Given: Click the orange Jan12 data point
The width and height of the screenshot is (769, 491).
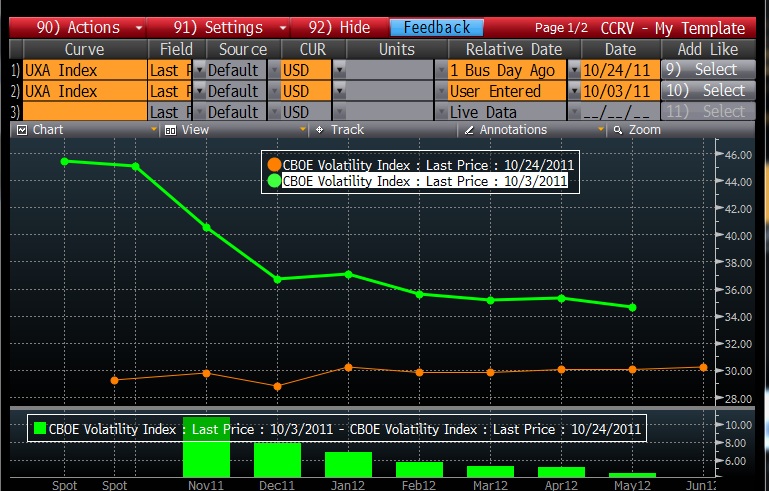Looking at the screenshot, I should (x=348, y=367).
